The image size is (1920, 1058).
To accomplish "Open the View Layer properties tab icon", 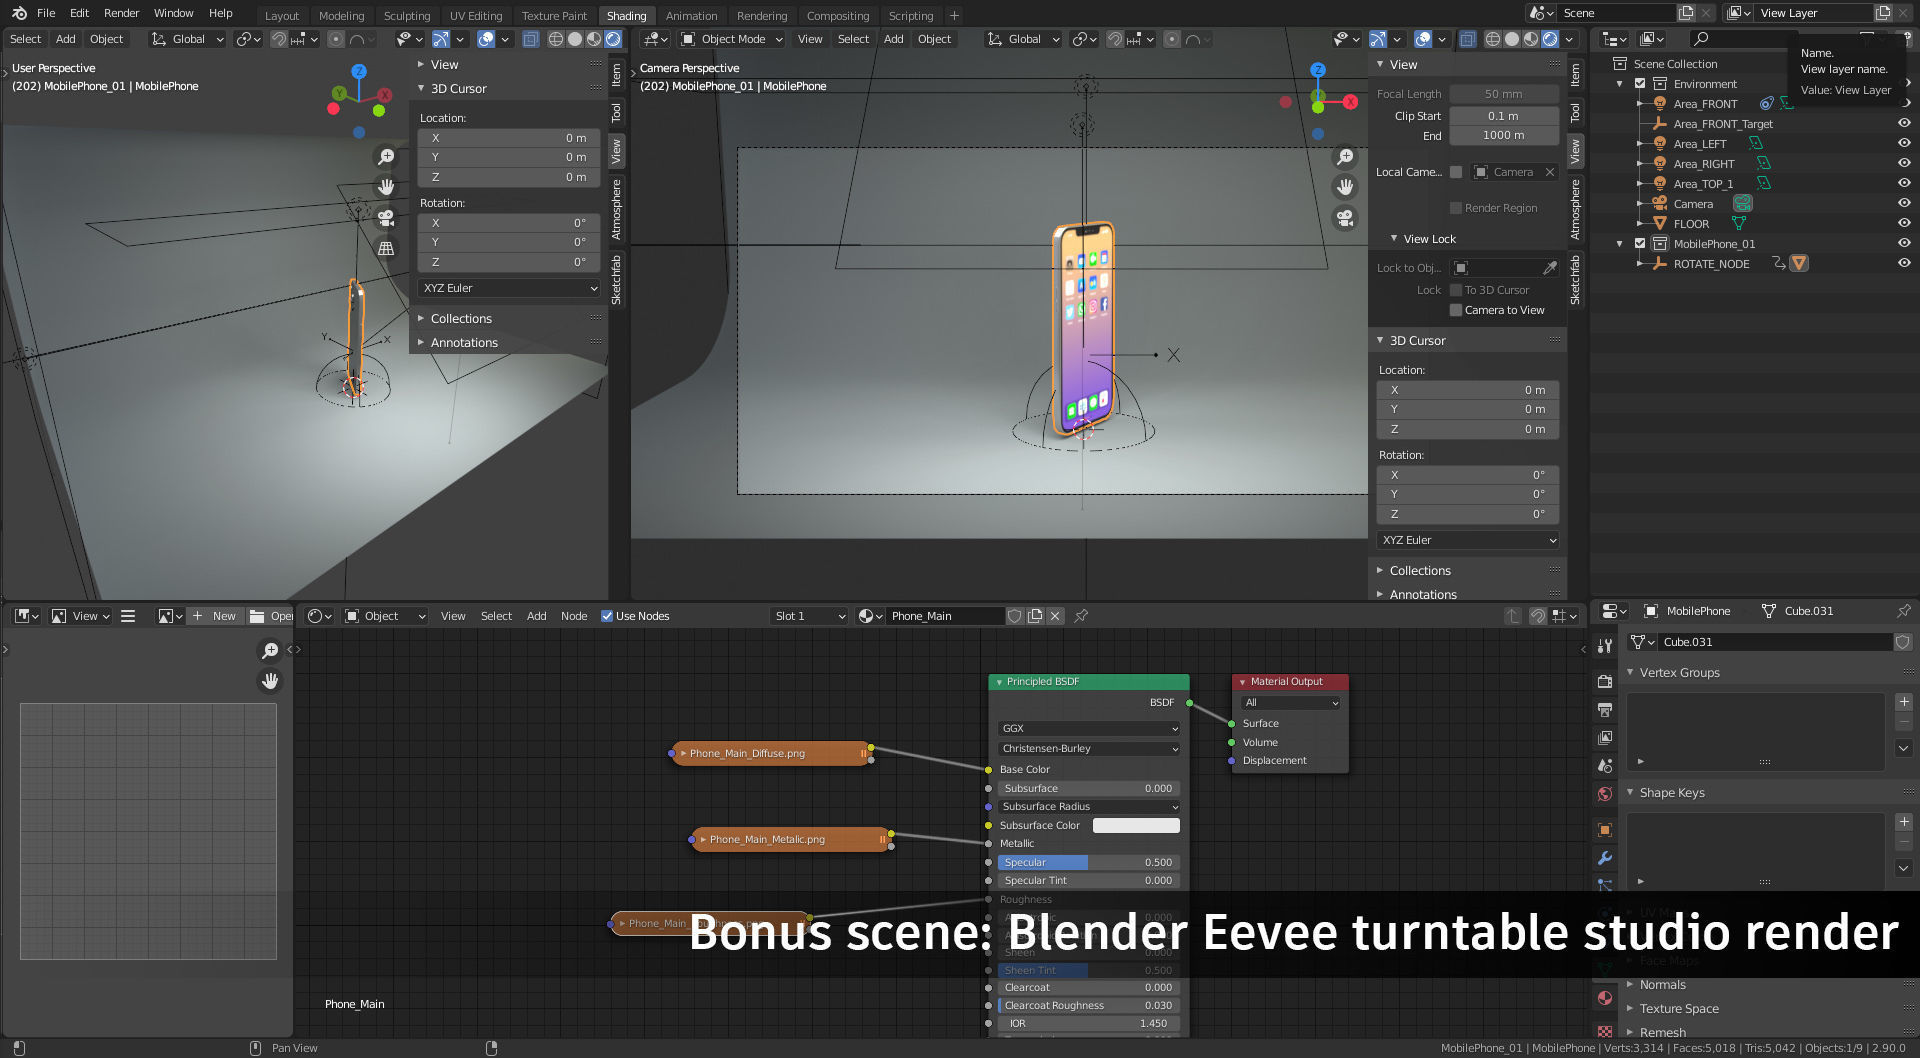I will (x=1605, y=737).
